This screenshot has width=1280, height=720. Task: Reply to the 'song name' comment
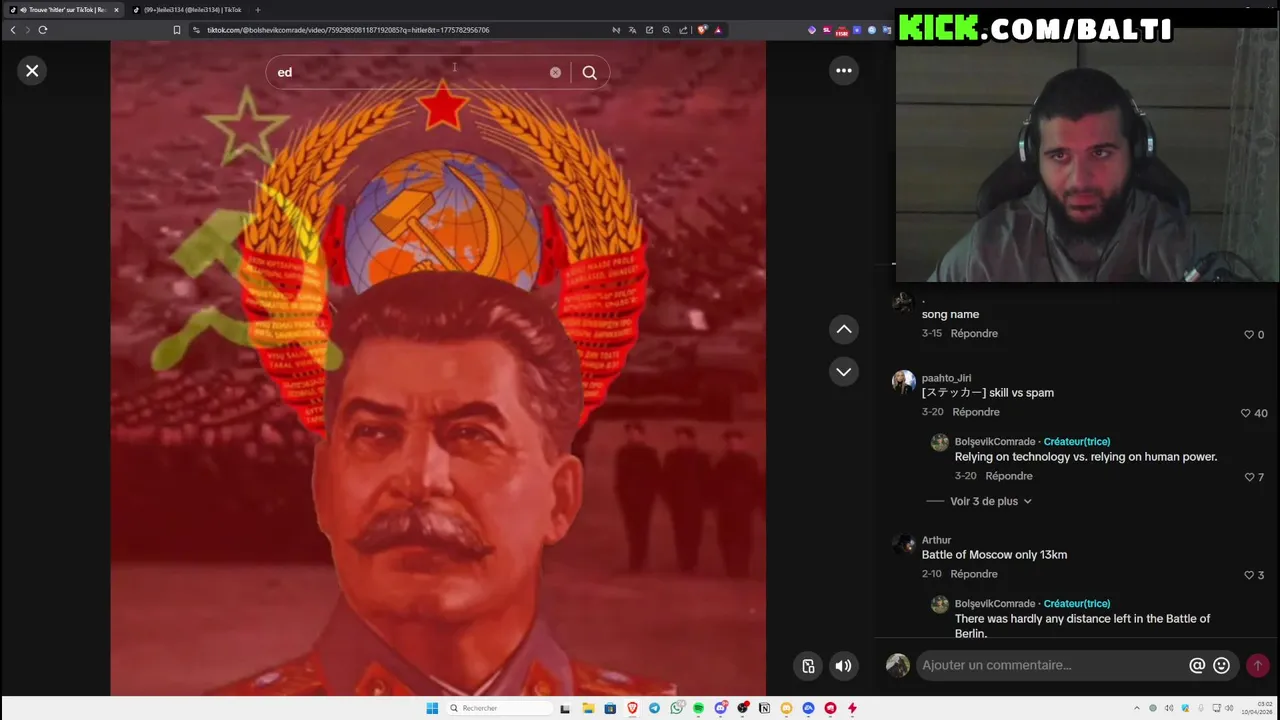[x=974, y=333]
